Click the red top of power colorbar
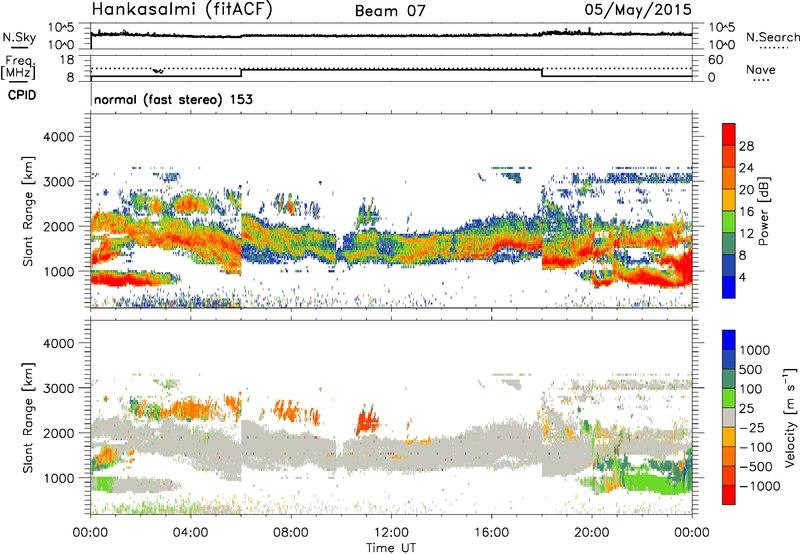 pos(729,134)
